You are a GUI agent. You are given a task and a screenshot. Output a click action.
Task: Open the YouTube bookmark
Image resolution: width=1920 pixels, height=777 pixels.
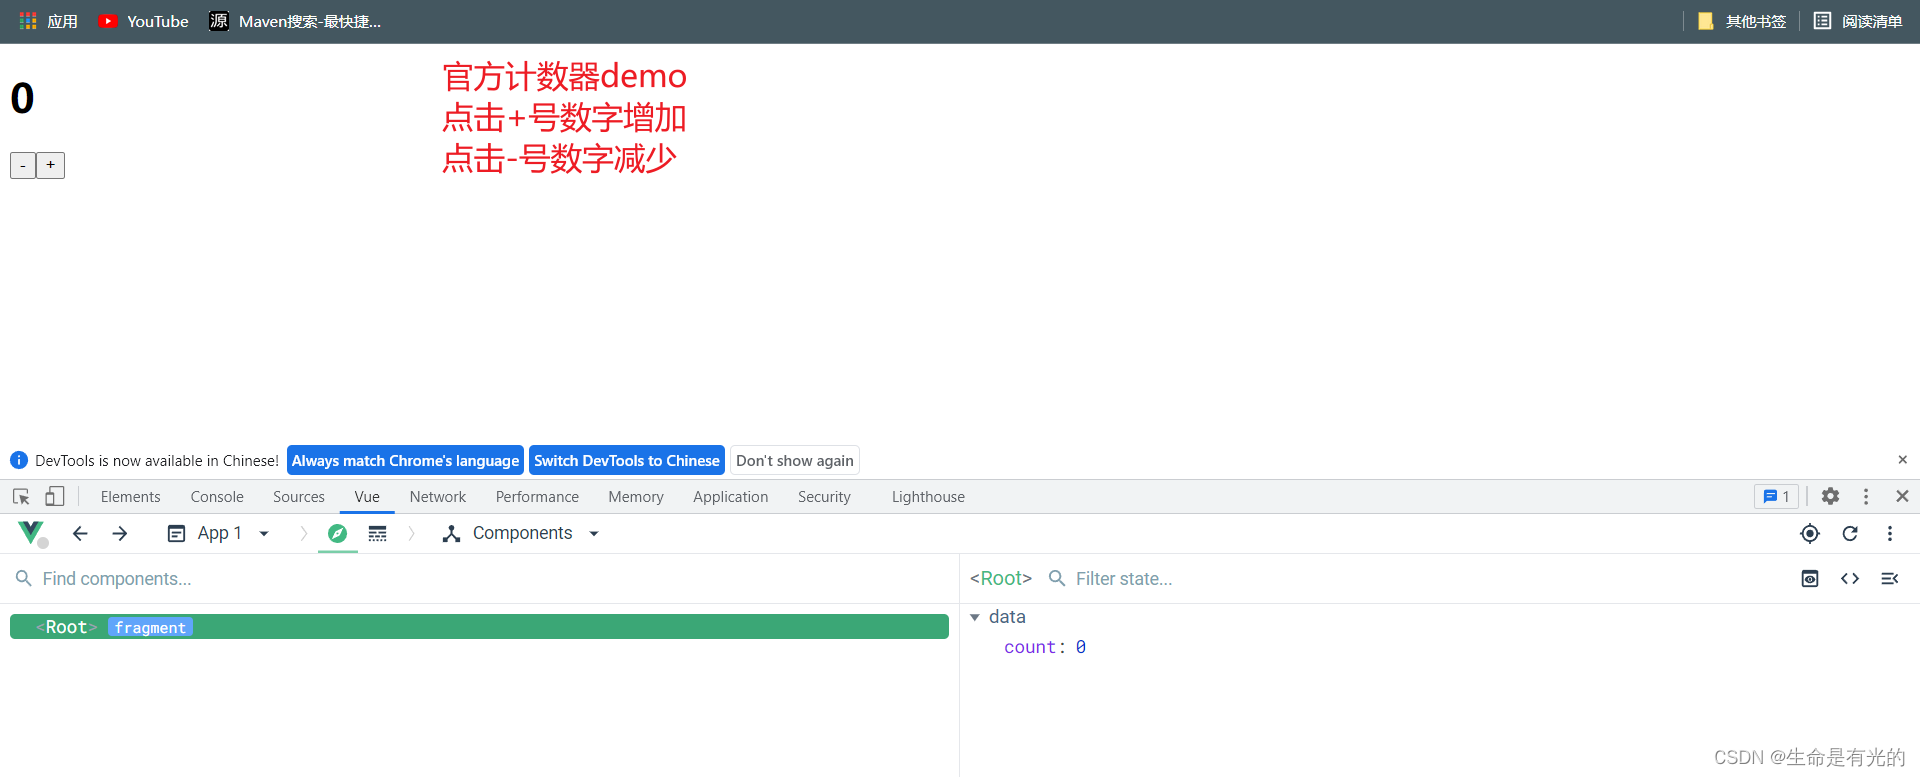(x=144, y=21)
